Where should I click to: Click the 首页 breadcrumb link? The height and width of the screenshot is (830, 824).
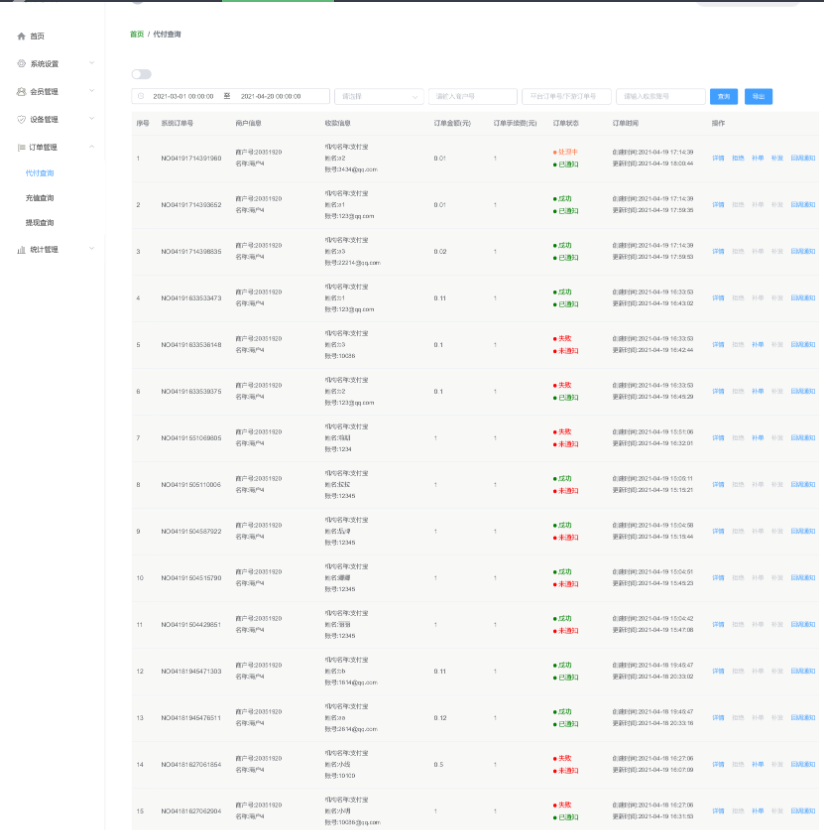[137, 35]
